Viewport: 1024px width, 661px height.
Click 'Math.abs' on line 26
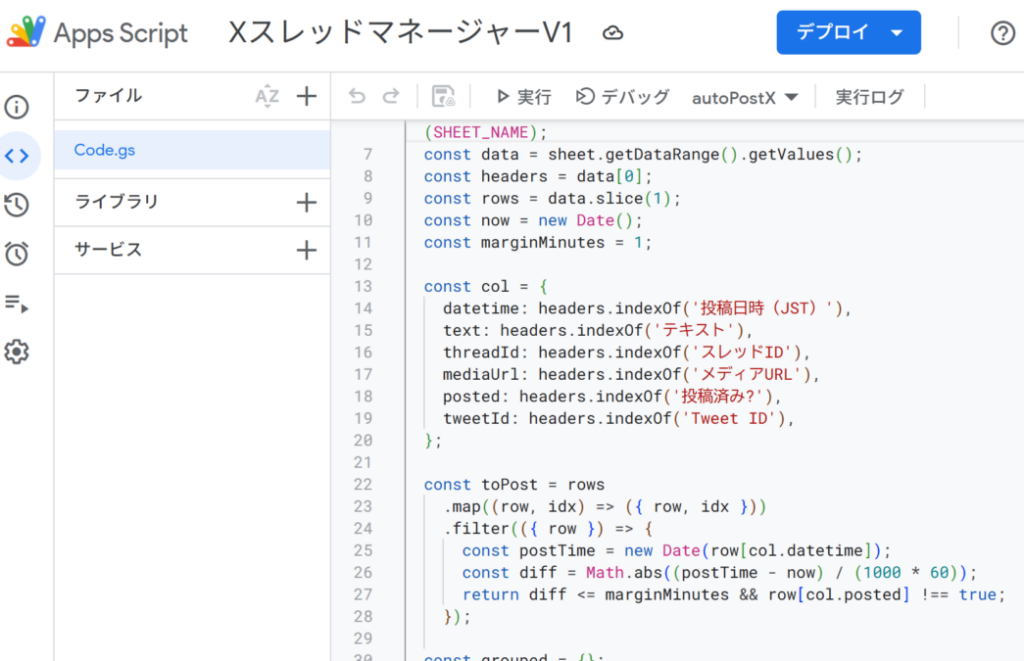coord(624,573)
